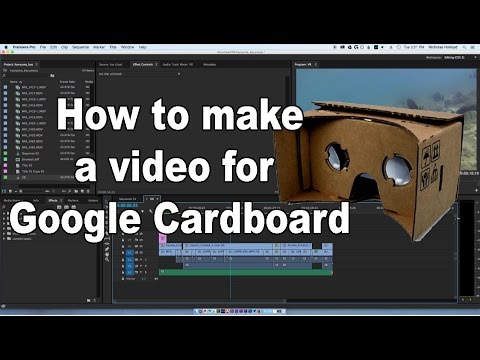Screen dimensions: 480x360
Task: Sort the Project list by the Name column
Action: click(14, 82)
